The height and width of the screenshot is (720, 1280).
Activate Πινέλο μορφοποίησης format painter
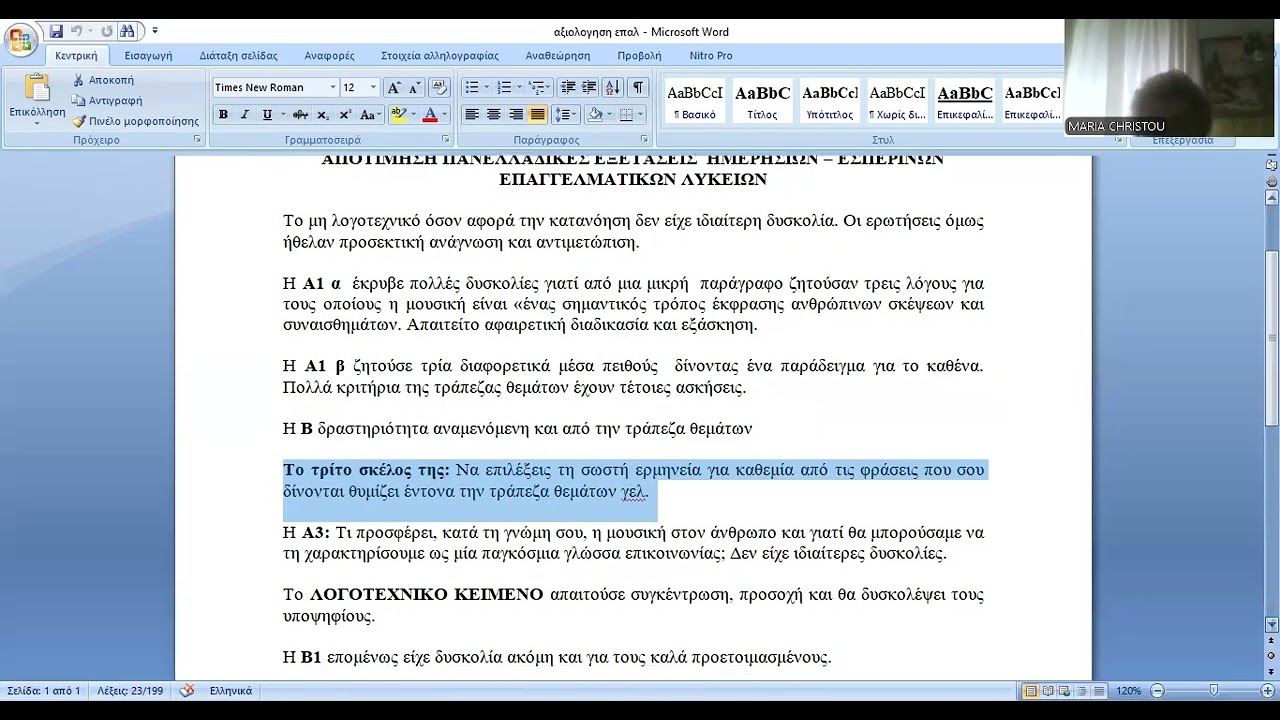(x=135, y=121)
